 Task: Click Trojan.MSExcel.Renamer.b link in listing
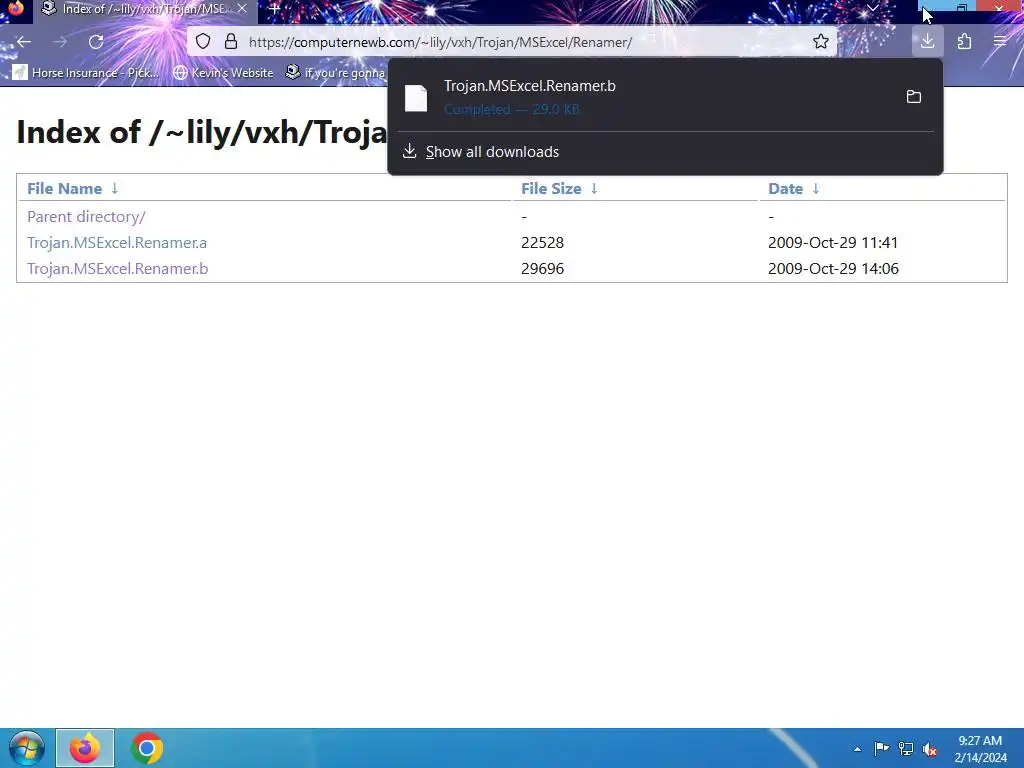coord(118,268)
